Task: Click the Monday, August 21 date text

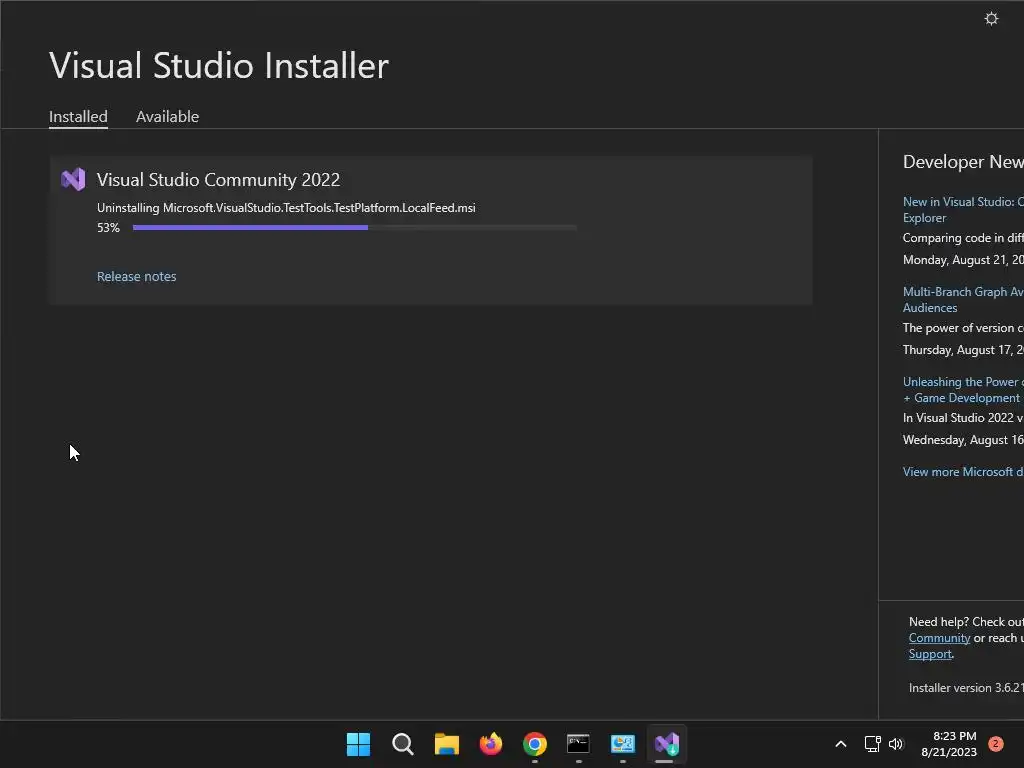Action: click(x=963, y=260)
